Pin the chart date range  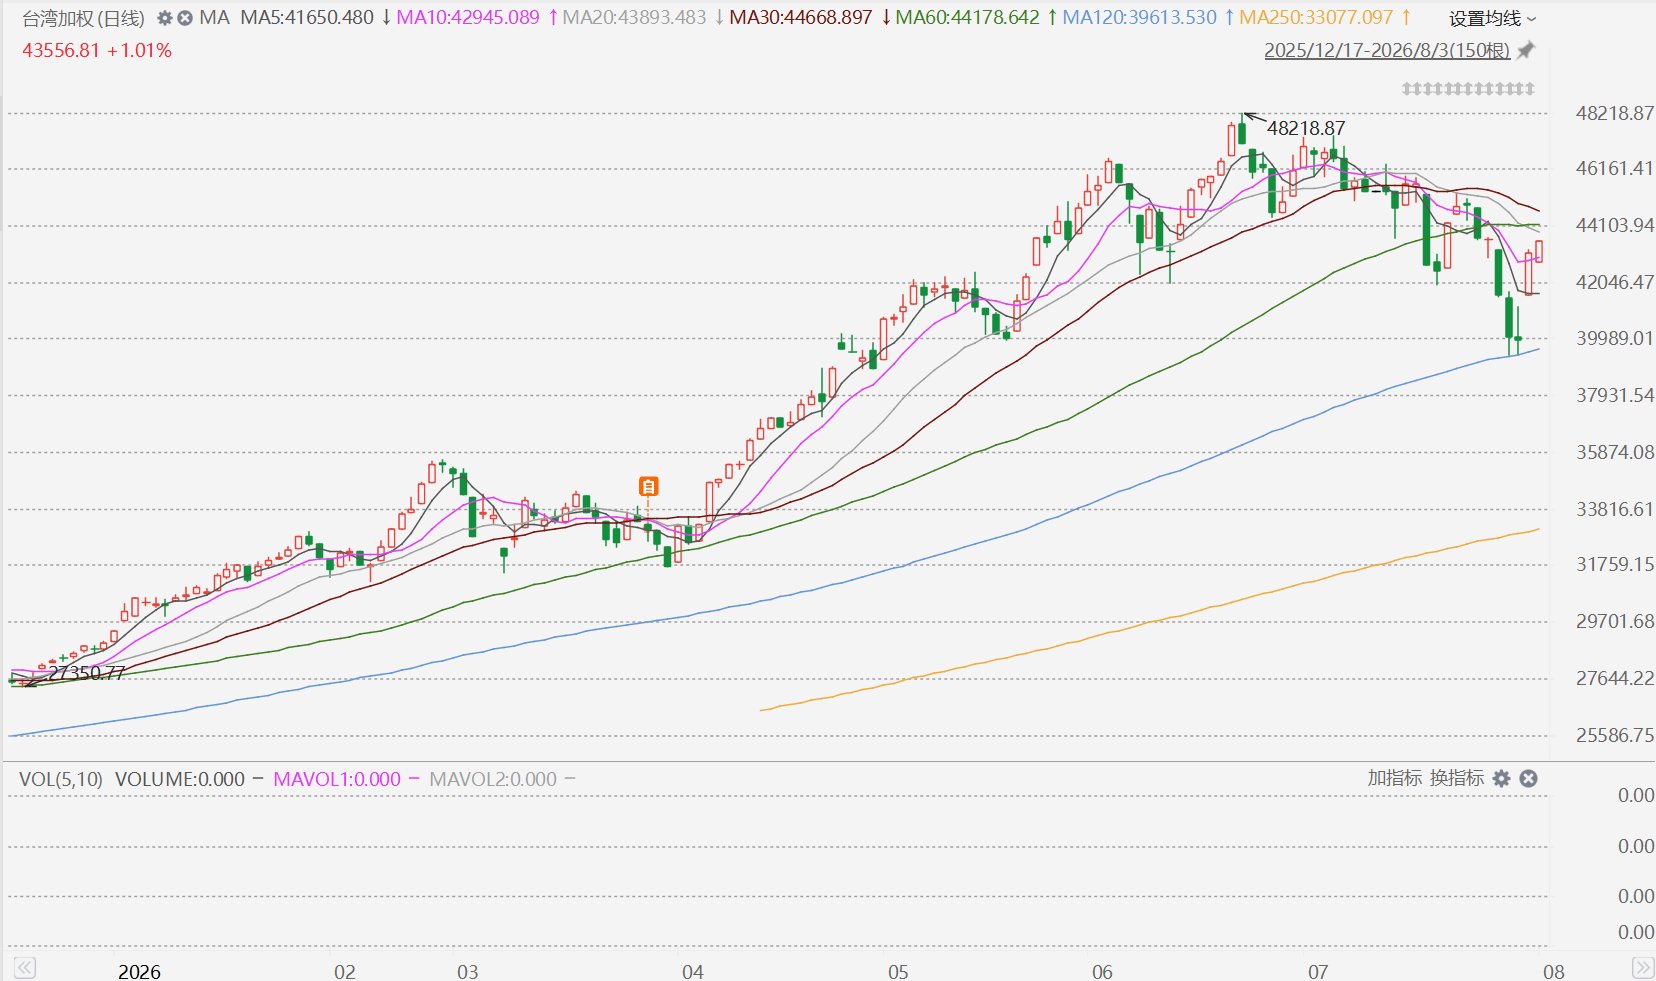click(x=1526, y=50)
